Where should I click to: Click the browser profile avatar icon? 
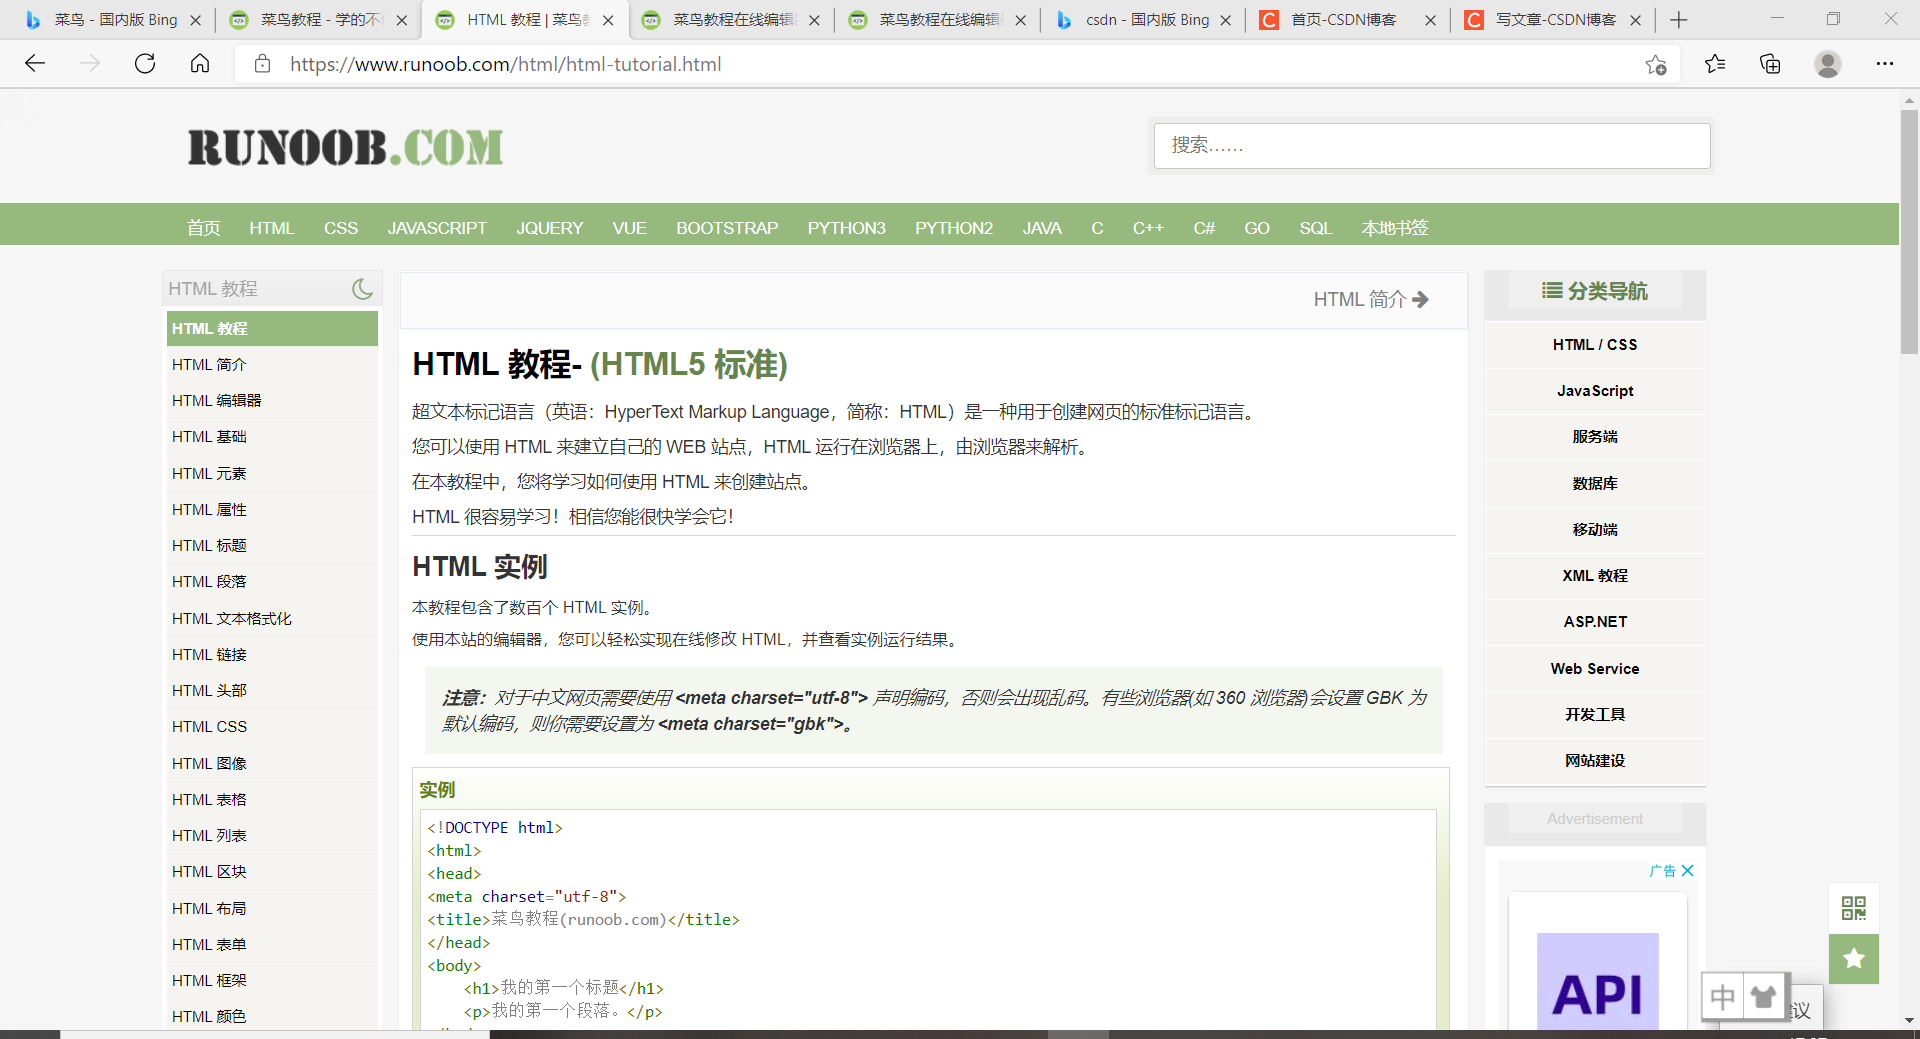point(1827,64)
